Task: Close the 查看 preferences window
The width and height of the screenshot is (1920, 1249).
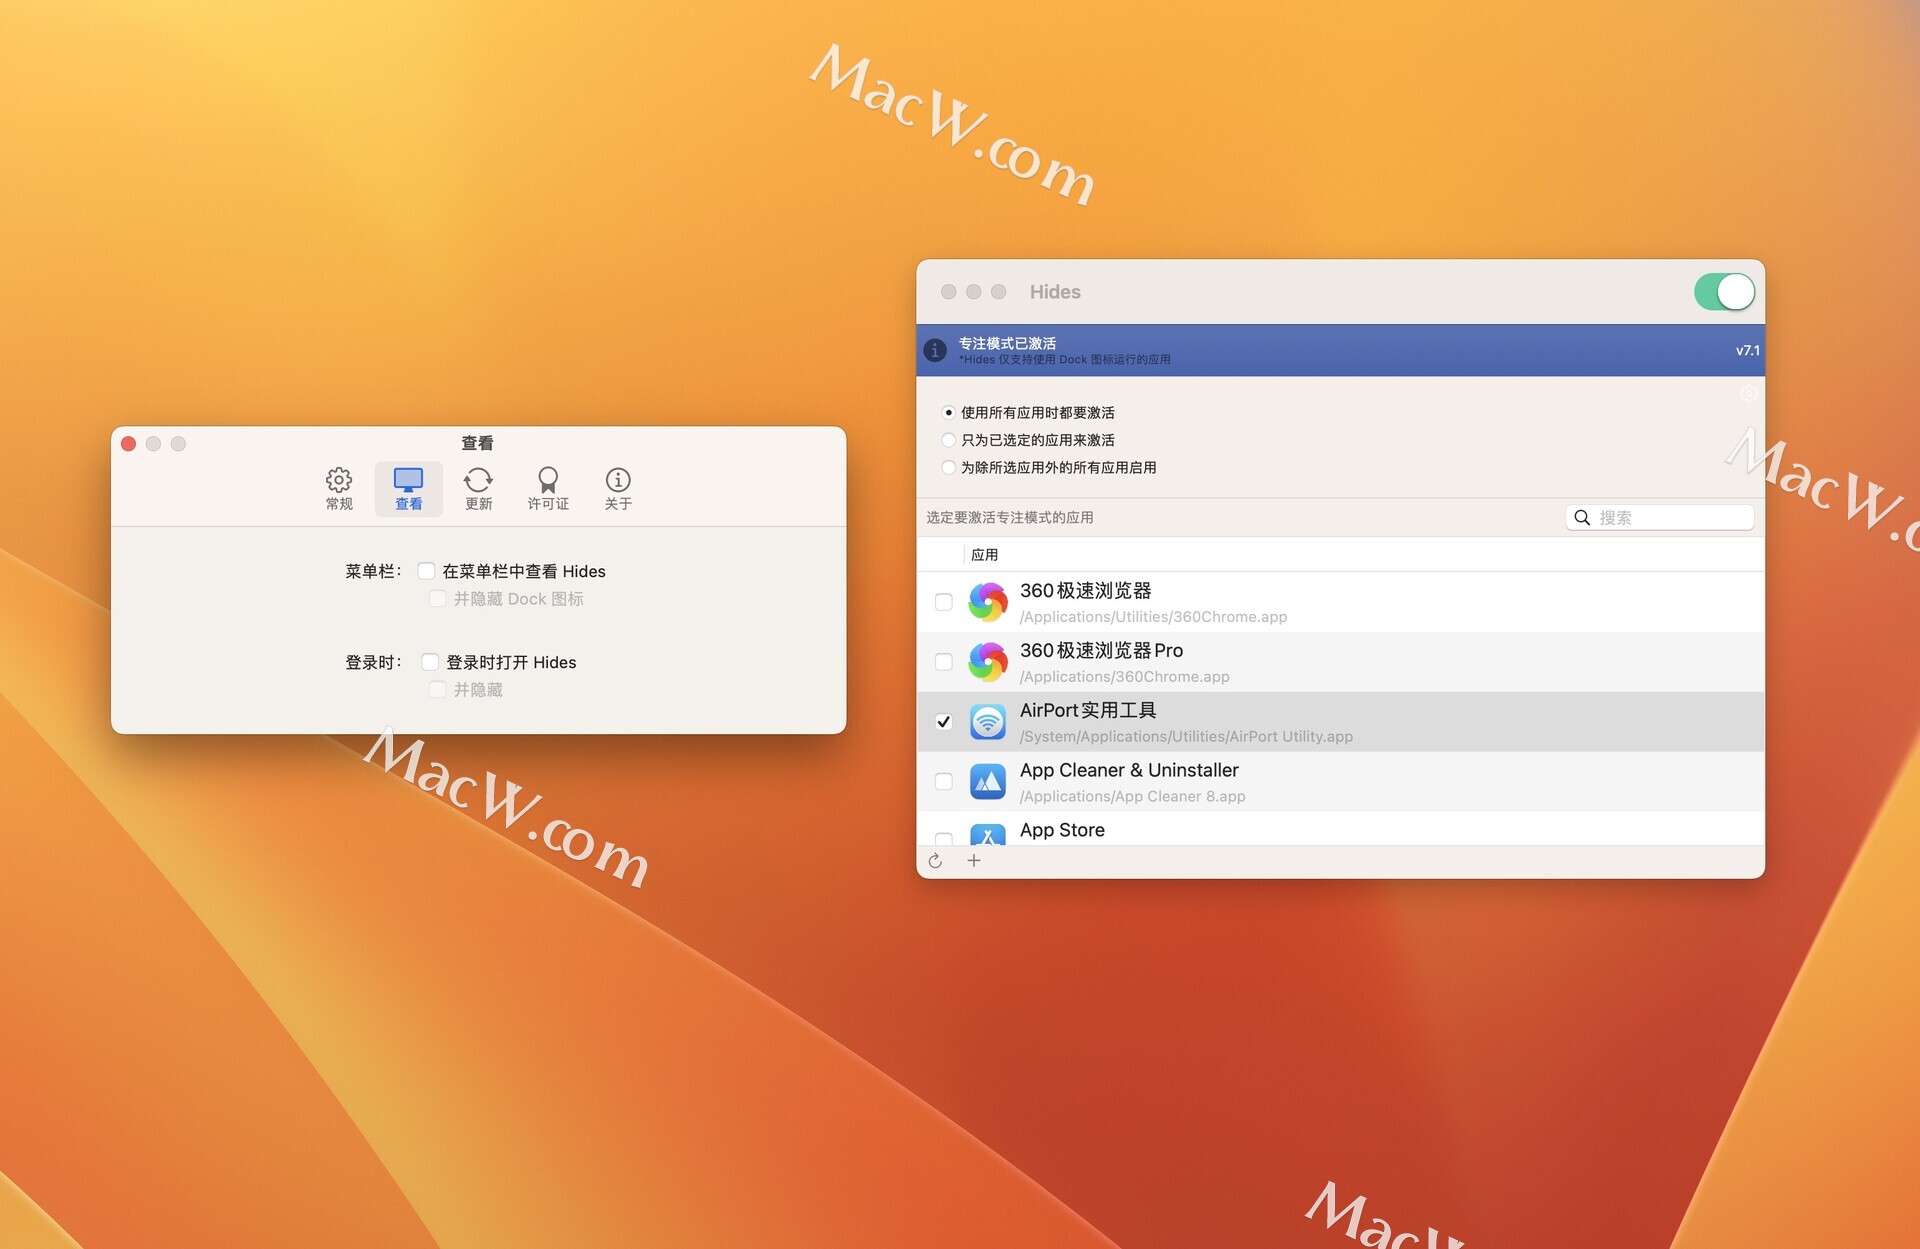Action: tap(129, 444)
